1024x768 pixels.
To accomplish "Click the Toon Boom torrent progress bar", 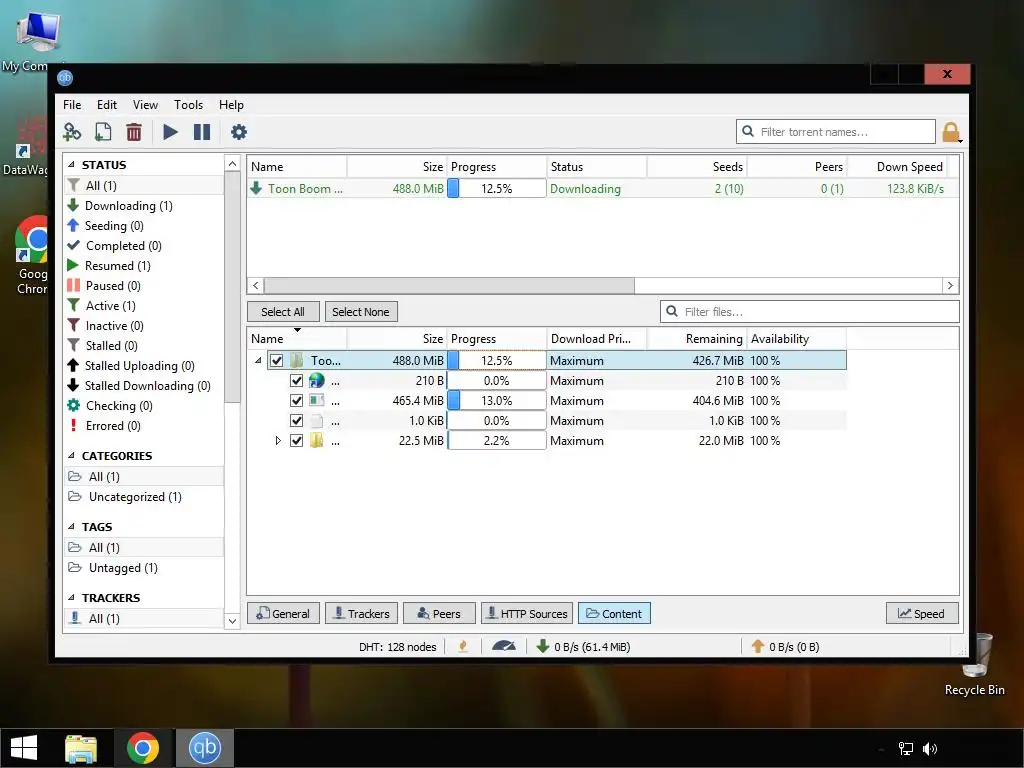I will point(496,189).
